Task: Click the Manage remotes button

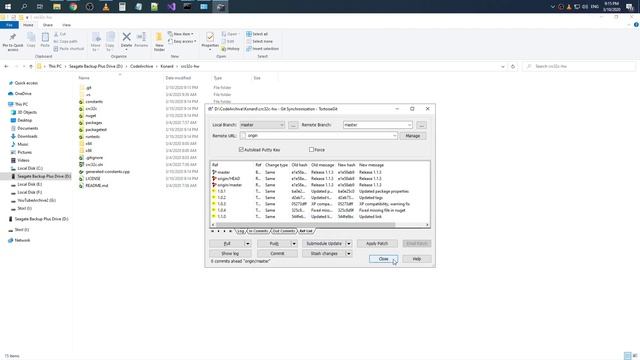Action: point(413,136)
